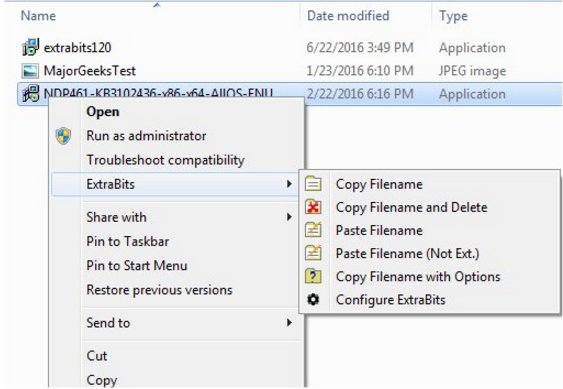Click the red X Copy Filename and Delete icon
The image size is (563, 389).
[313, 207]
